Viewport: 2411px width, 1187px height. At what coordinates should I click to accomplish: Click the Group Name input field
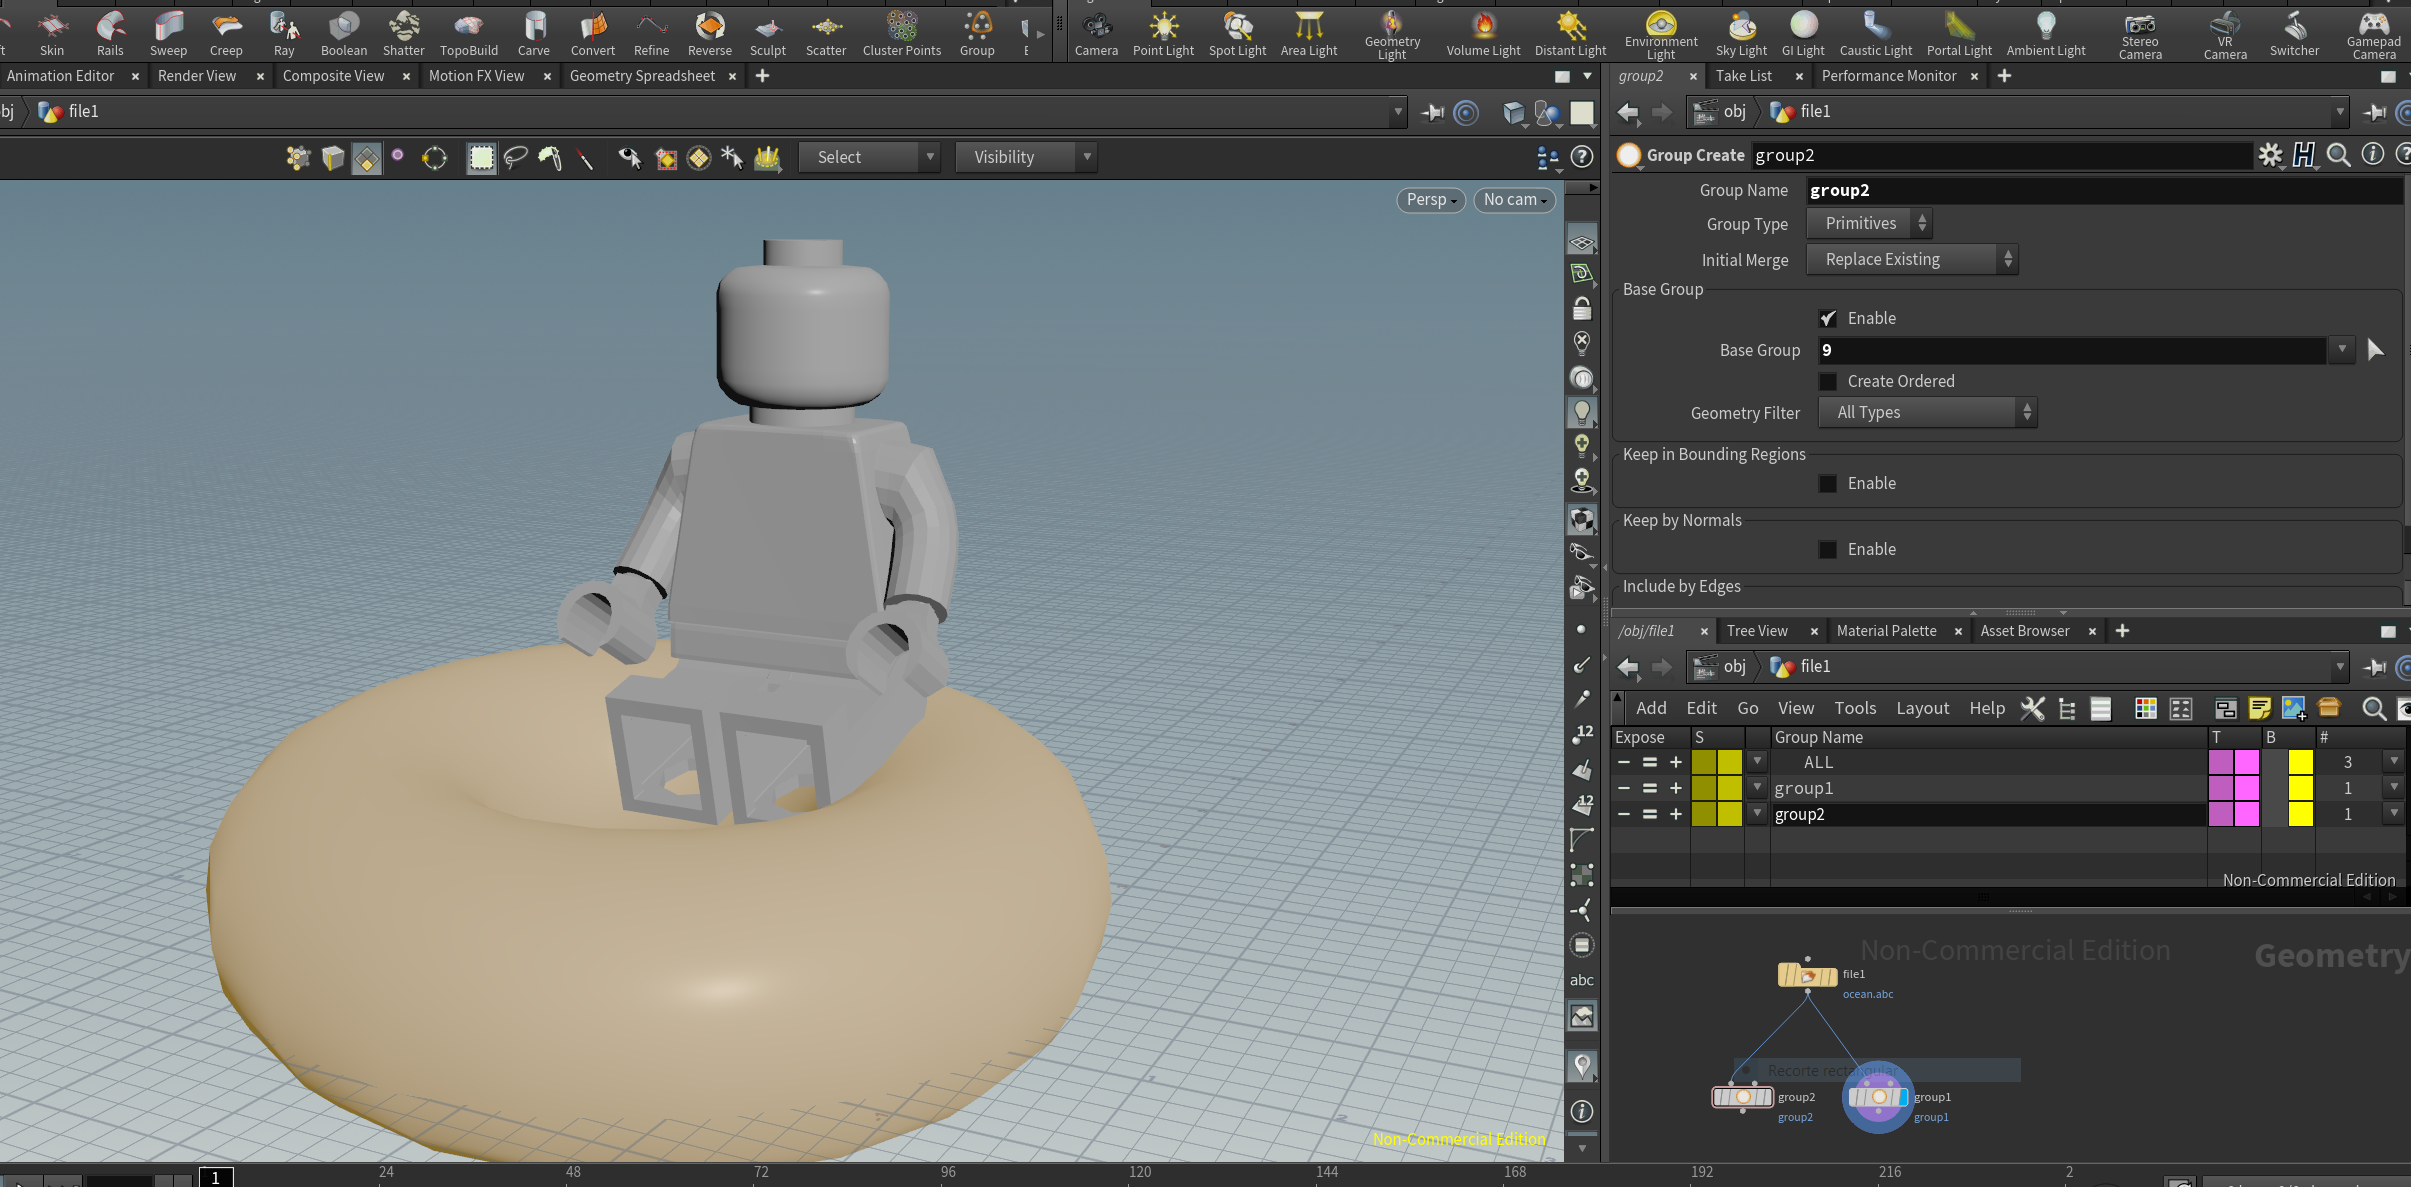[x=2104, y=190]
